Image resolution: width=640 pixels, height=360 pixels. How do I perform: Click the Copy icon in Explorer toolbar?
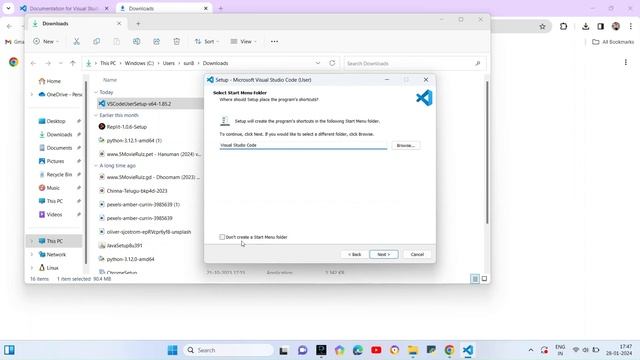pos(96,41)
